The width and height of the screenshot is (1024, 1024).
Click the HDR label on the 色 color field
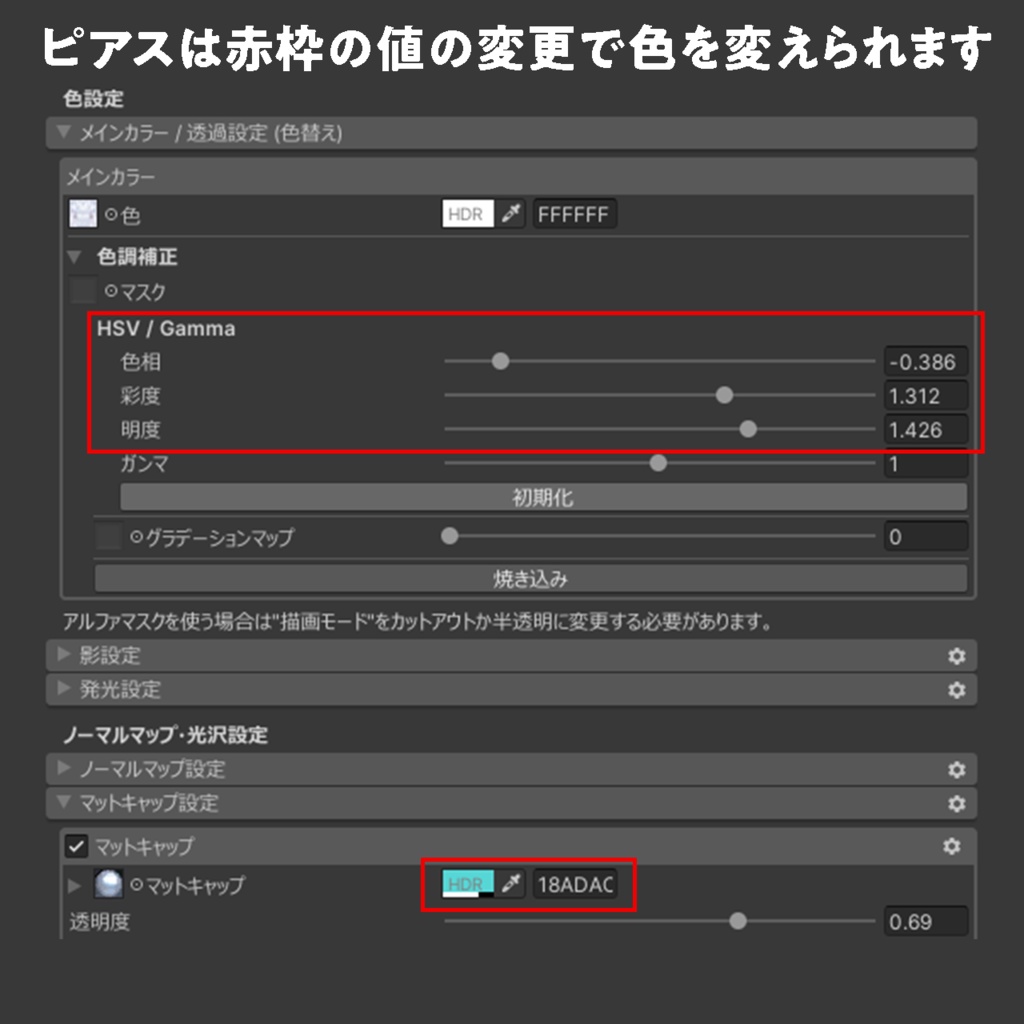[469, 213]
